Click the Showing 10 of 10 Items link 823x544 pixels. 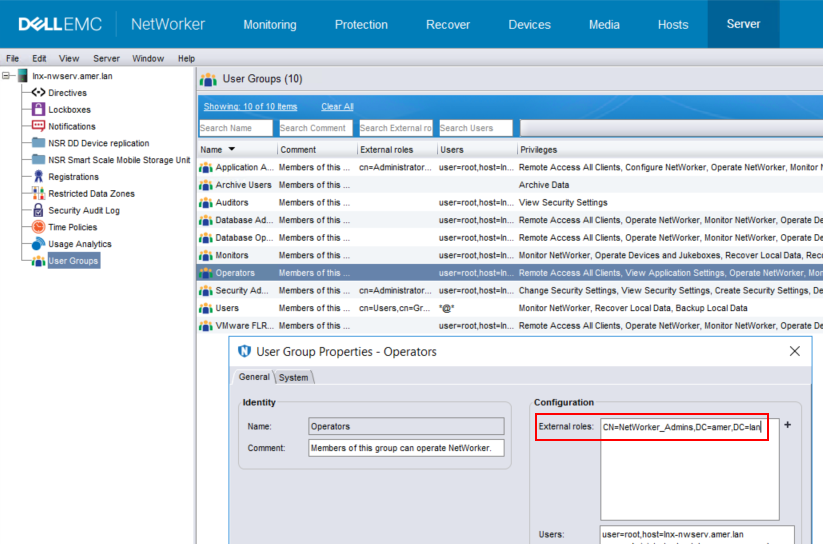tap(250, 107)
